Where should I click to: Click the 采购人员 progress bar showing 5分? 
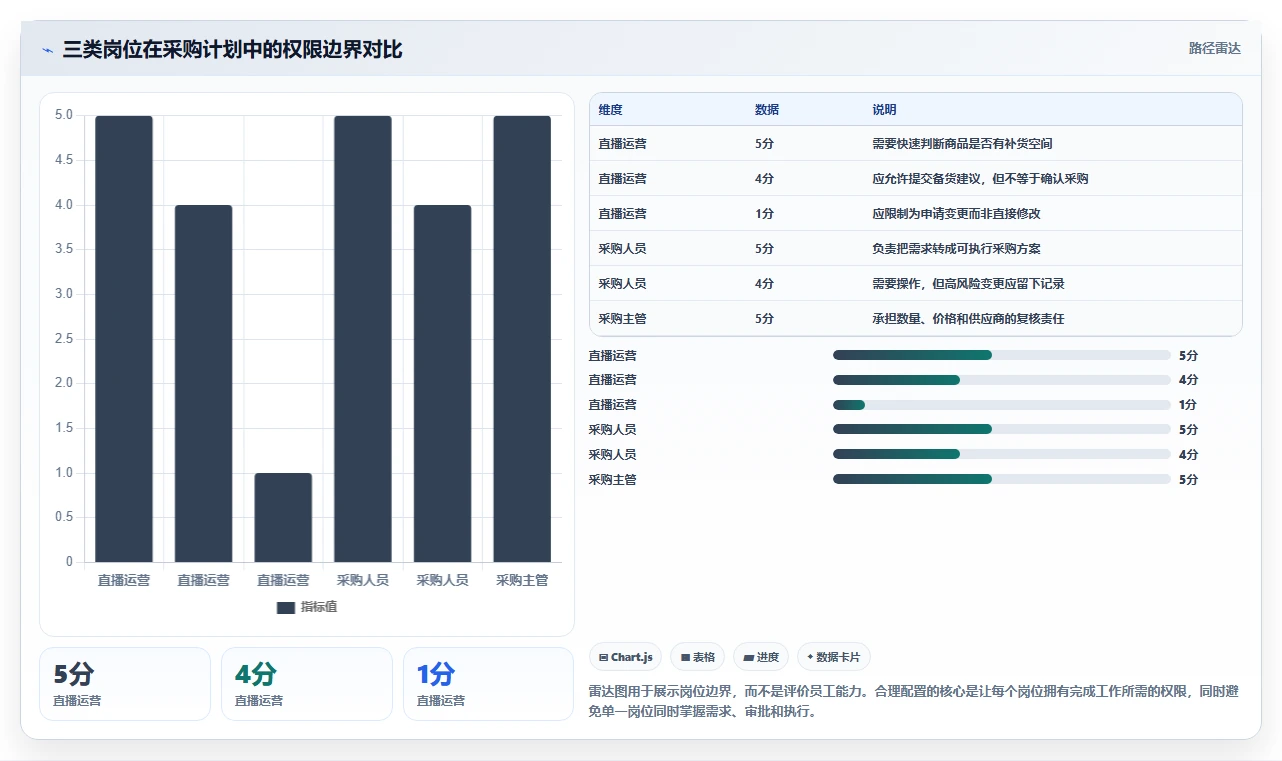pyautogui.click(x=1001, y=430)
